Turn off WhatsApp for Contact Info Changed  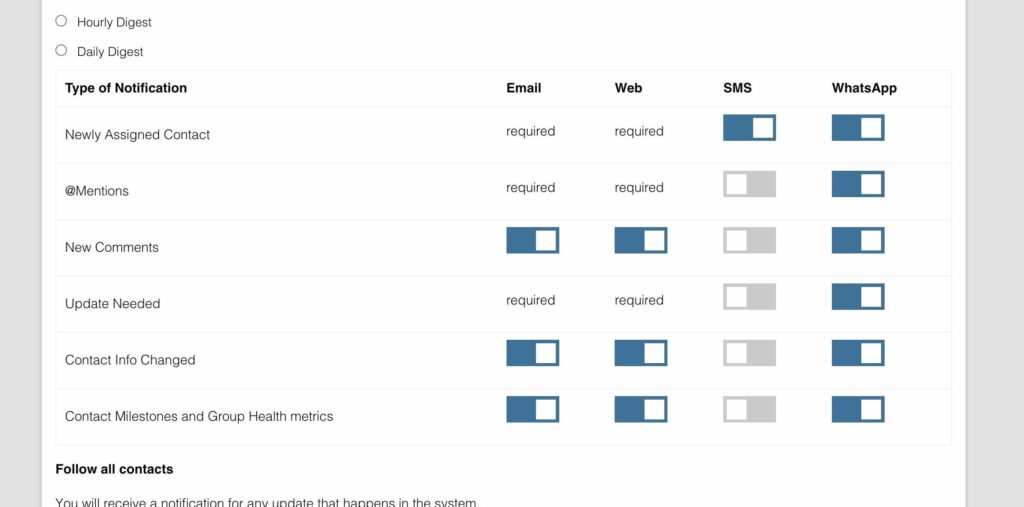coord(857,353)
